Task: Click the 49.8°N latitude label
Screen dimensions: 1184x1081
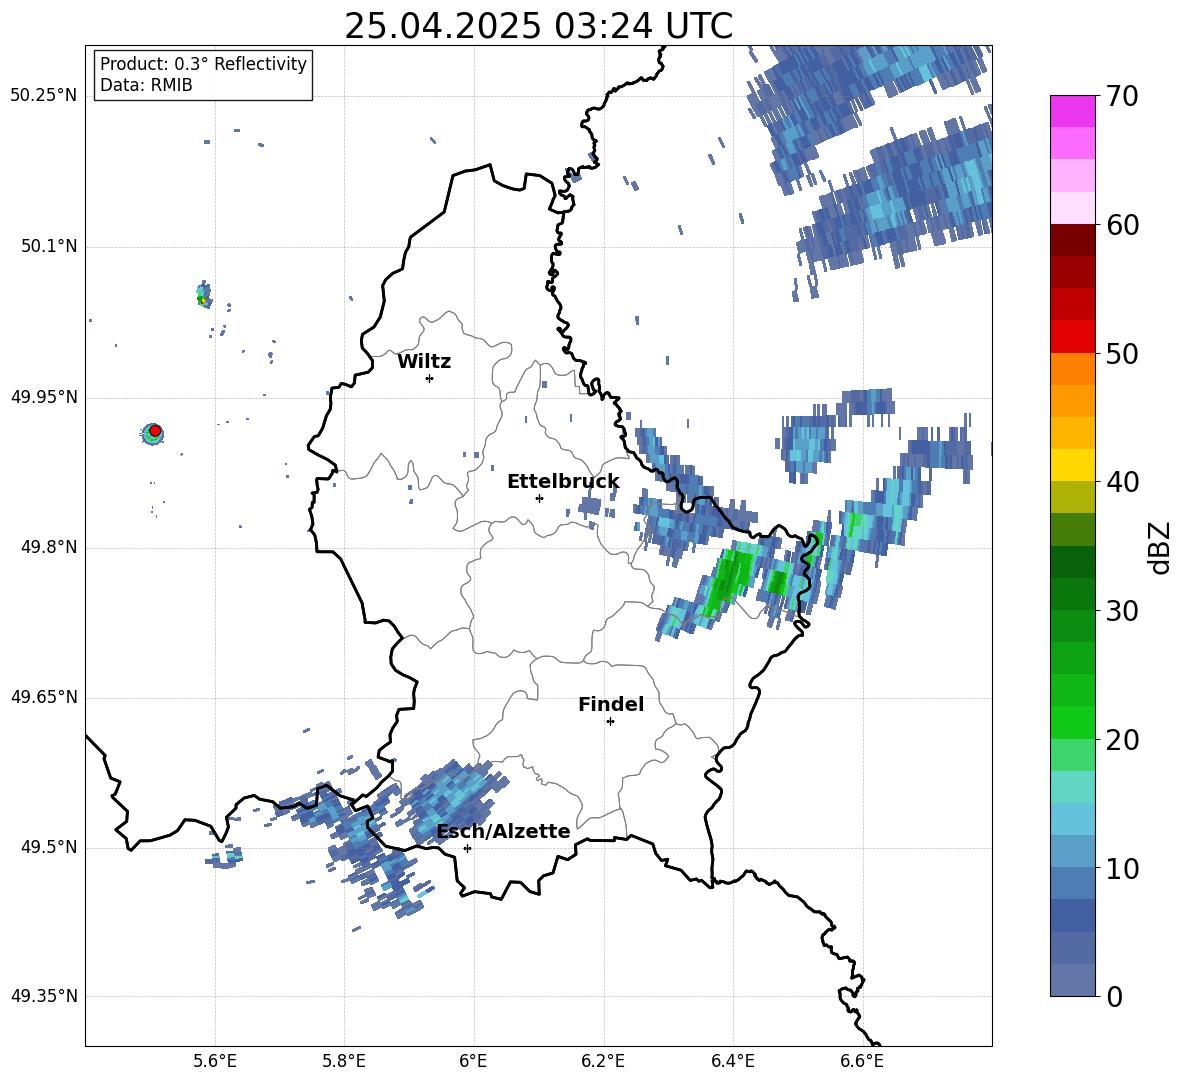Action: (49, 547)
